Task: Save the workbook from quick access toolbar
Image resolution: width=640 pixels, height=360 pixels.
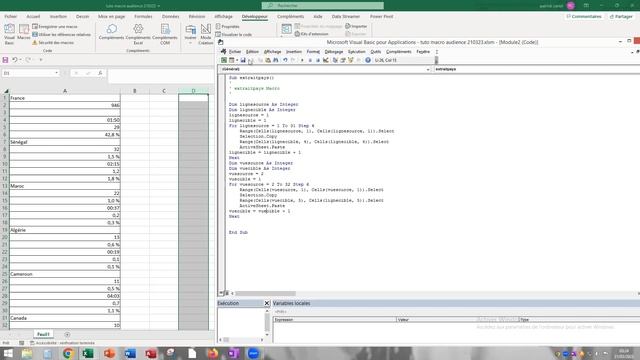Action: pos(5,60)
